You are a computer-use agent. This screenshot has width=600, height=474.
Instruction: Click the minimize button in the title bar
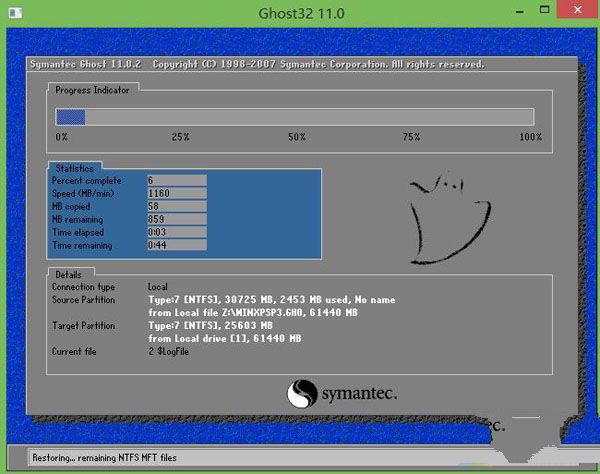pyautogui.click(x=517, y=10)
